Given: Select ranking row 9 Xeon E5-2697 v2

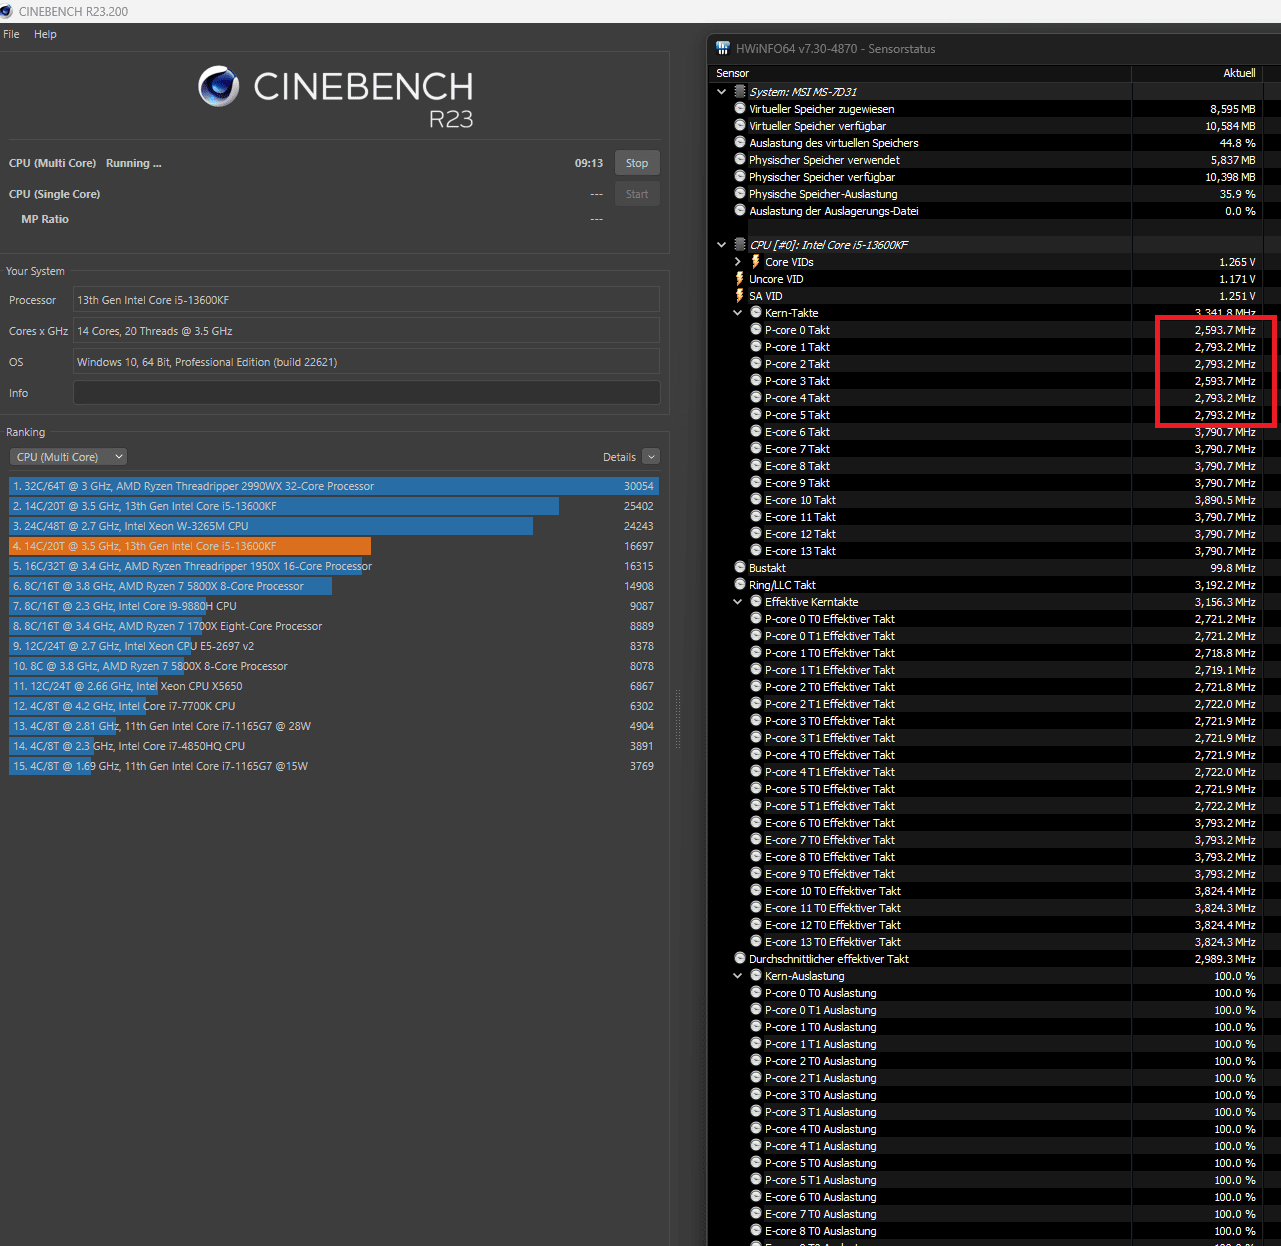Looking at the screenshot, I should pyautogui.click(x=334, y=646).
